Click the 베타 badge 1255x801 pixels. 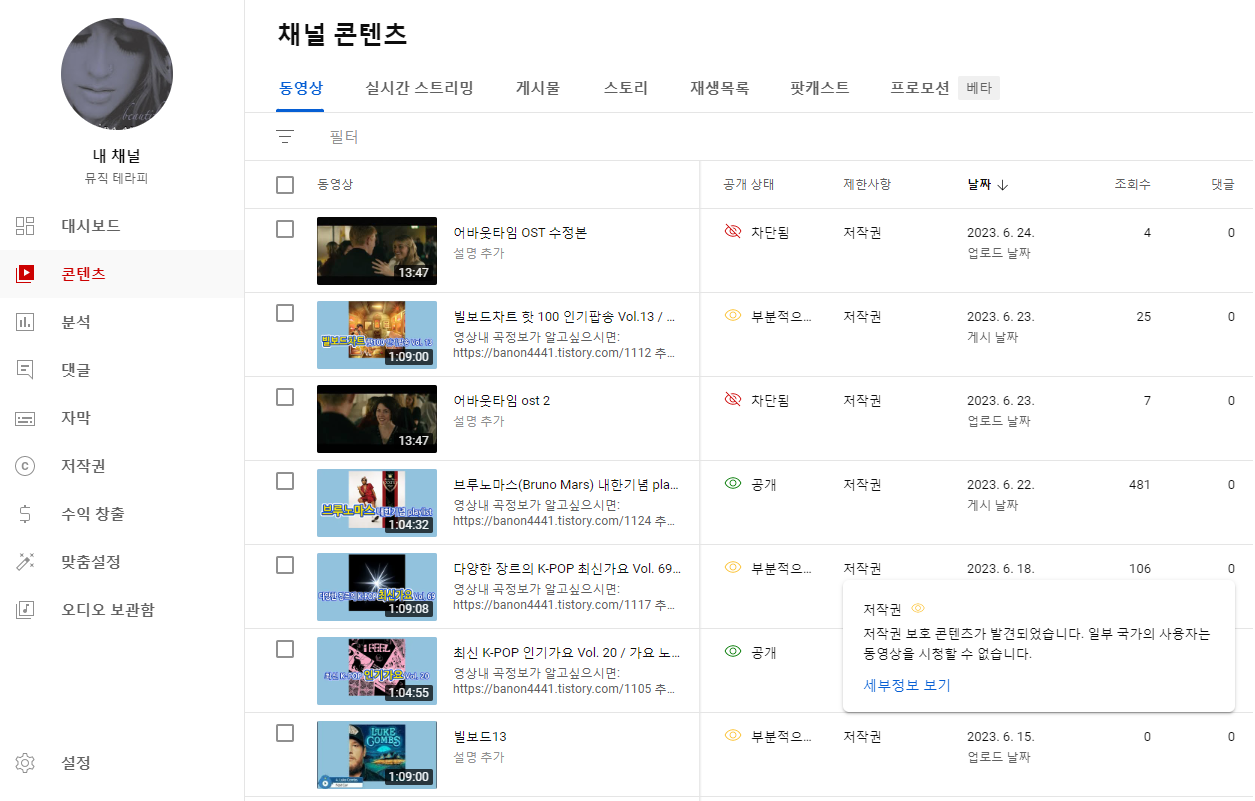click(x=979, y=88)
